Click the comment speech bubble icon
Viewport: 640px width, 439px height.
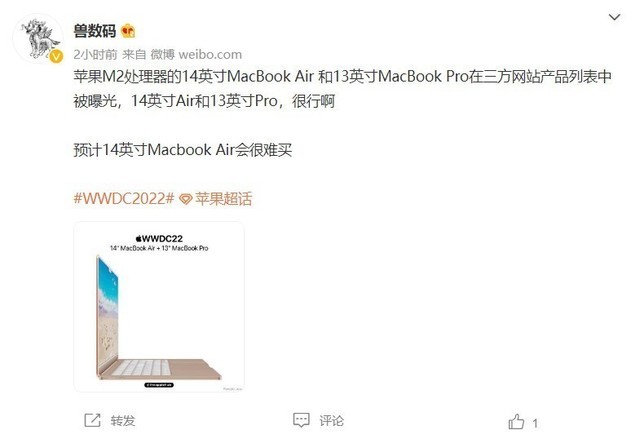(x=301, y=420)
